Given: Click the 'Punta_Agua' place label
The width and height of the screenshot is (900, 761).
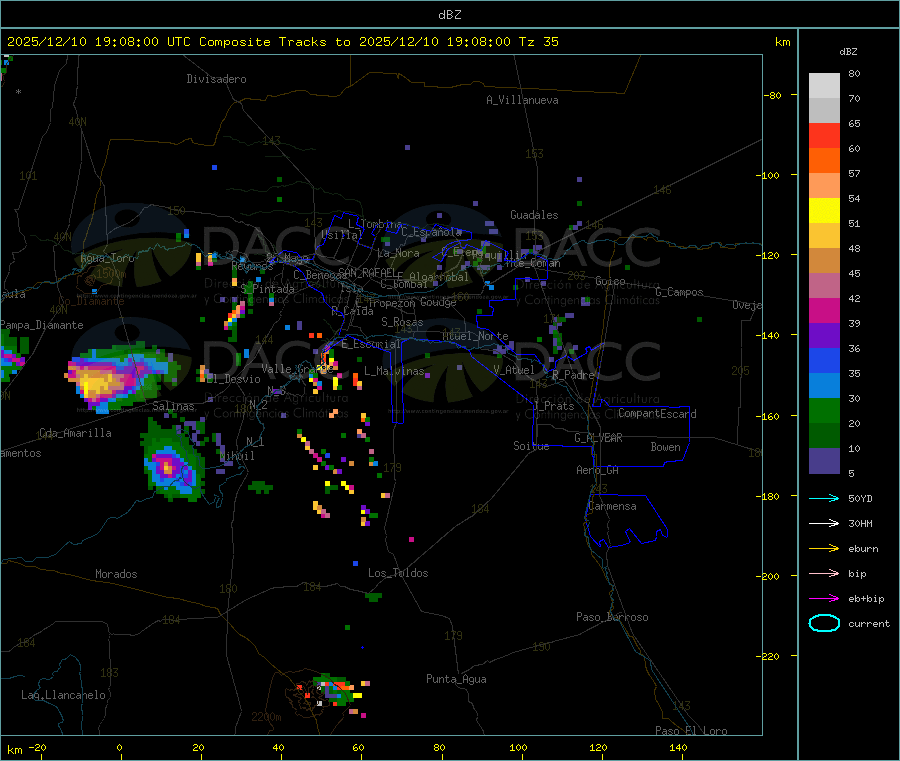Looking at the screenshot, I should point(456,679).
